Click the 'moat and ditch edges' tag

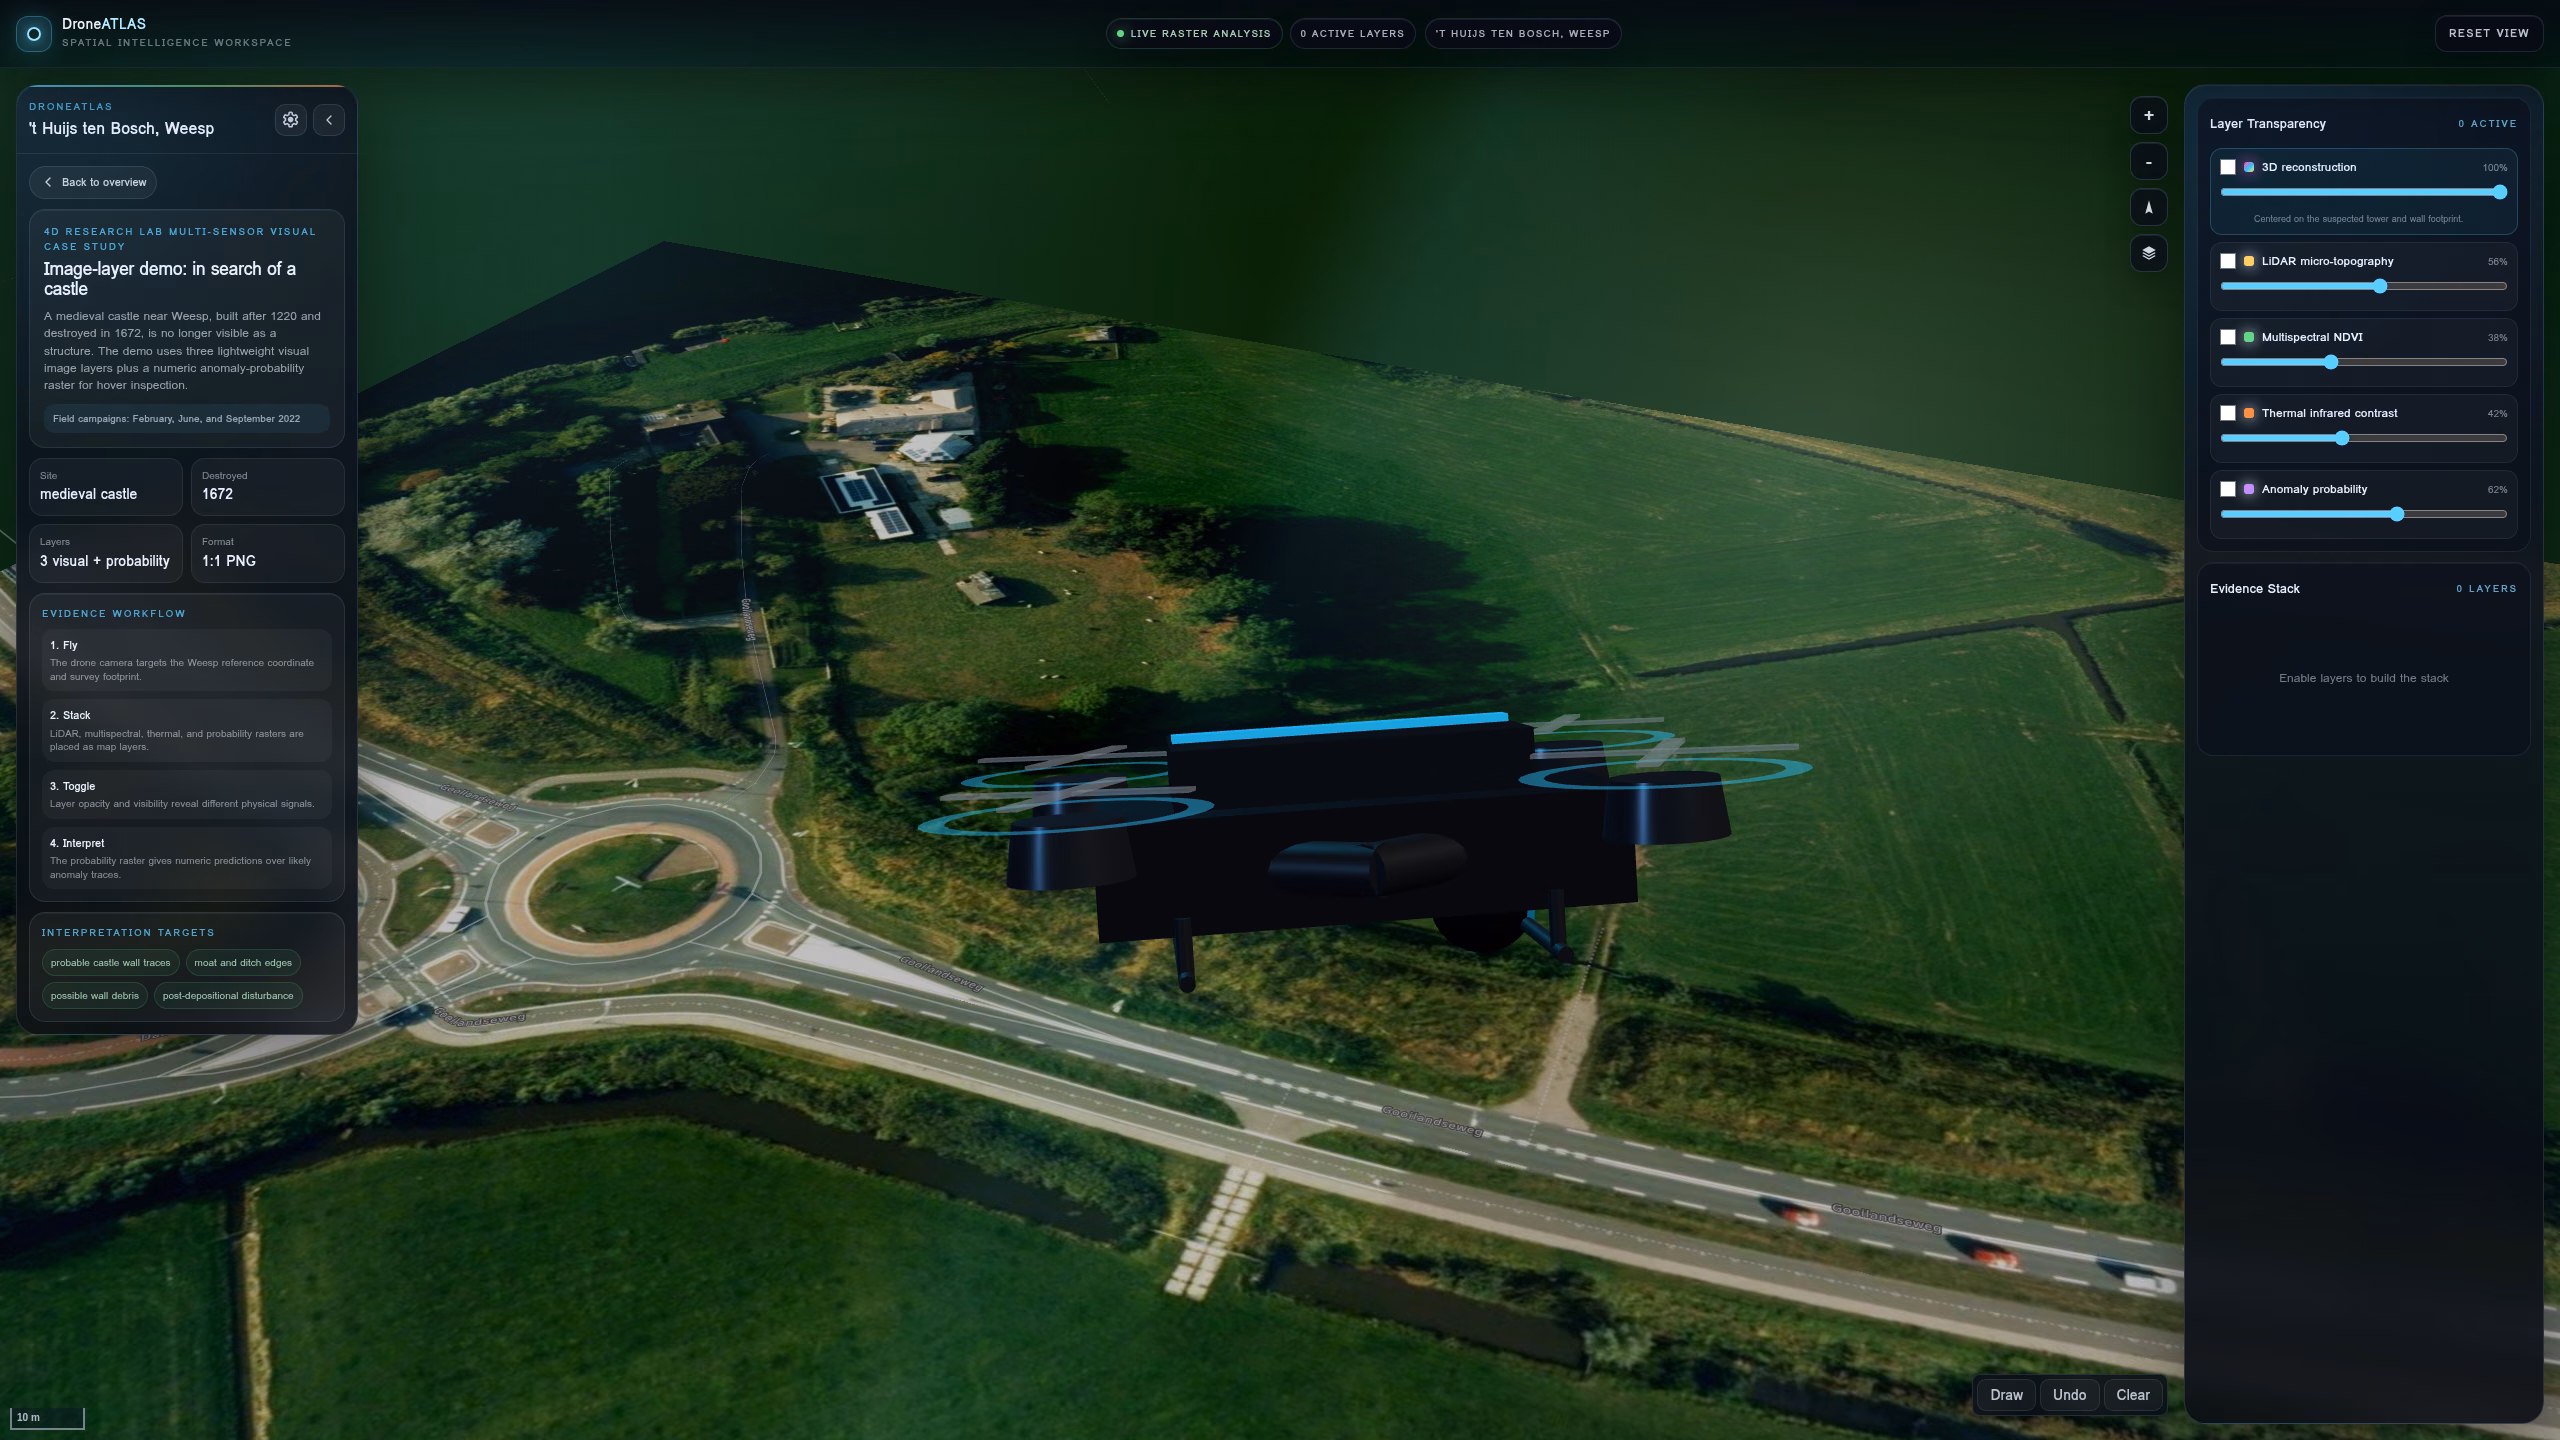coord(243,963)
